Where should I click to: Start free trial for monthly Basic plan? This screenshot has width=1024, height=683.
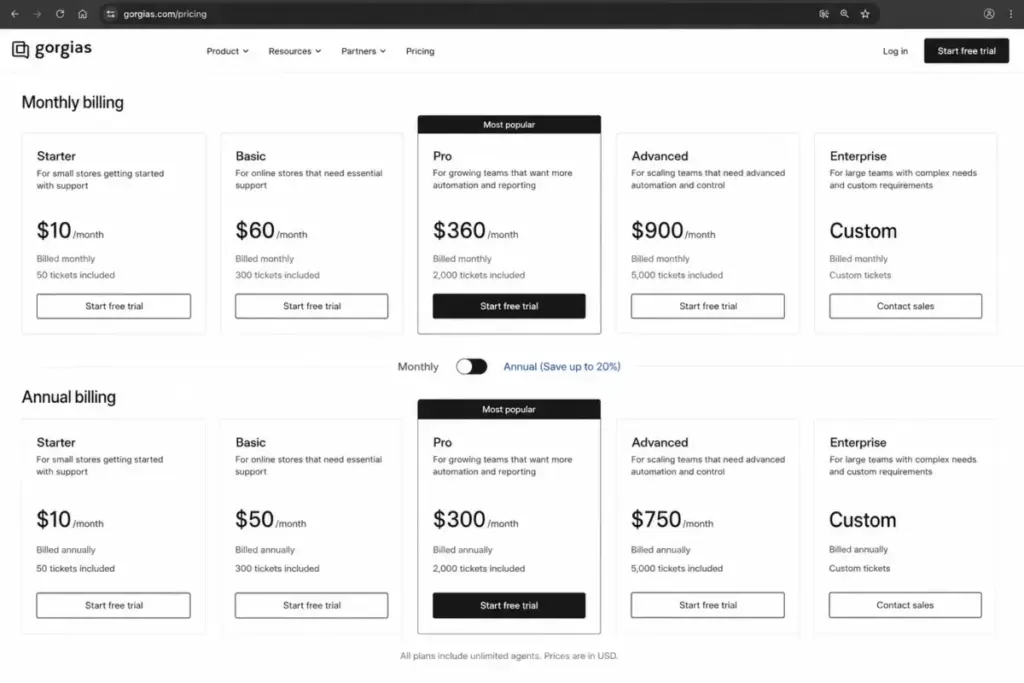(312, 306)
